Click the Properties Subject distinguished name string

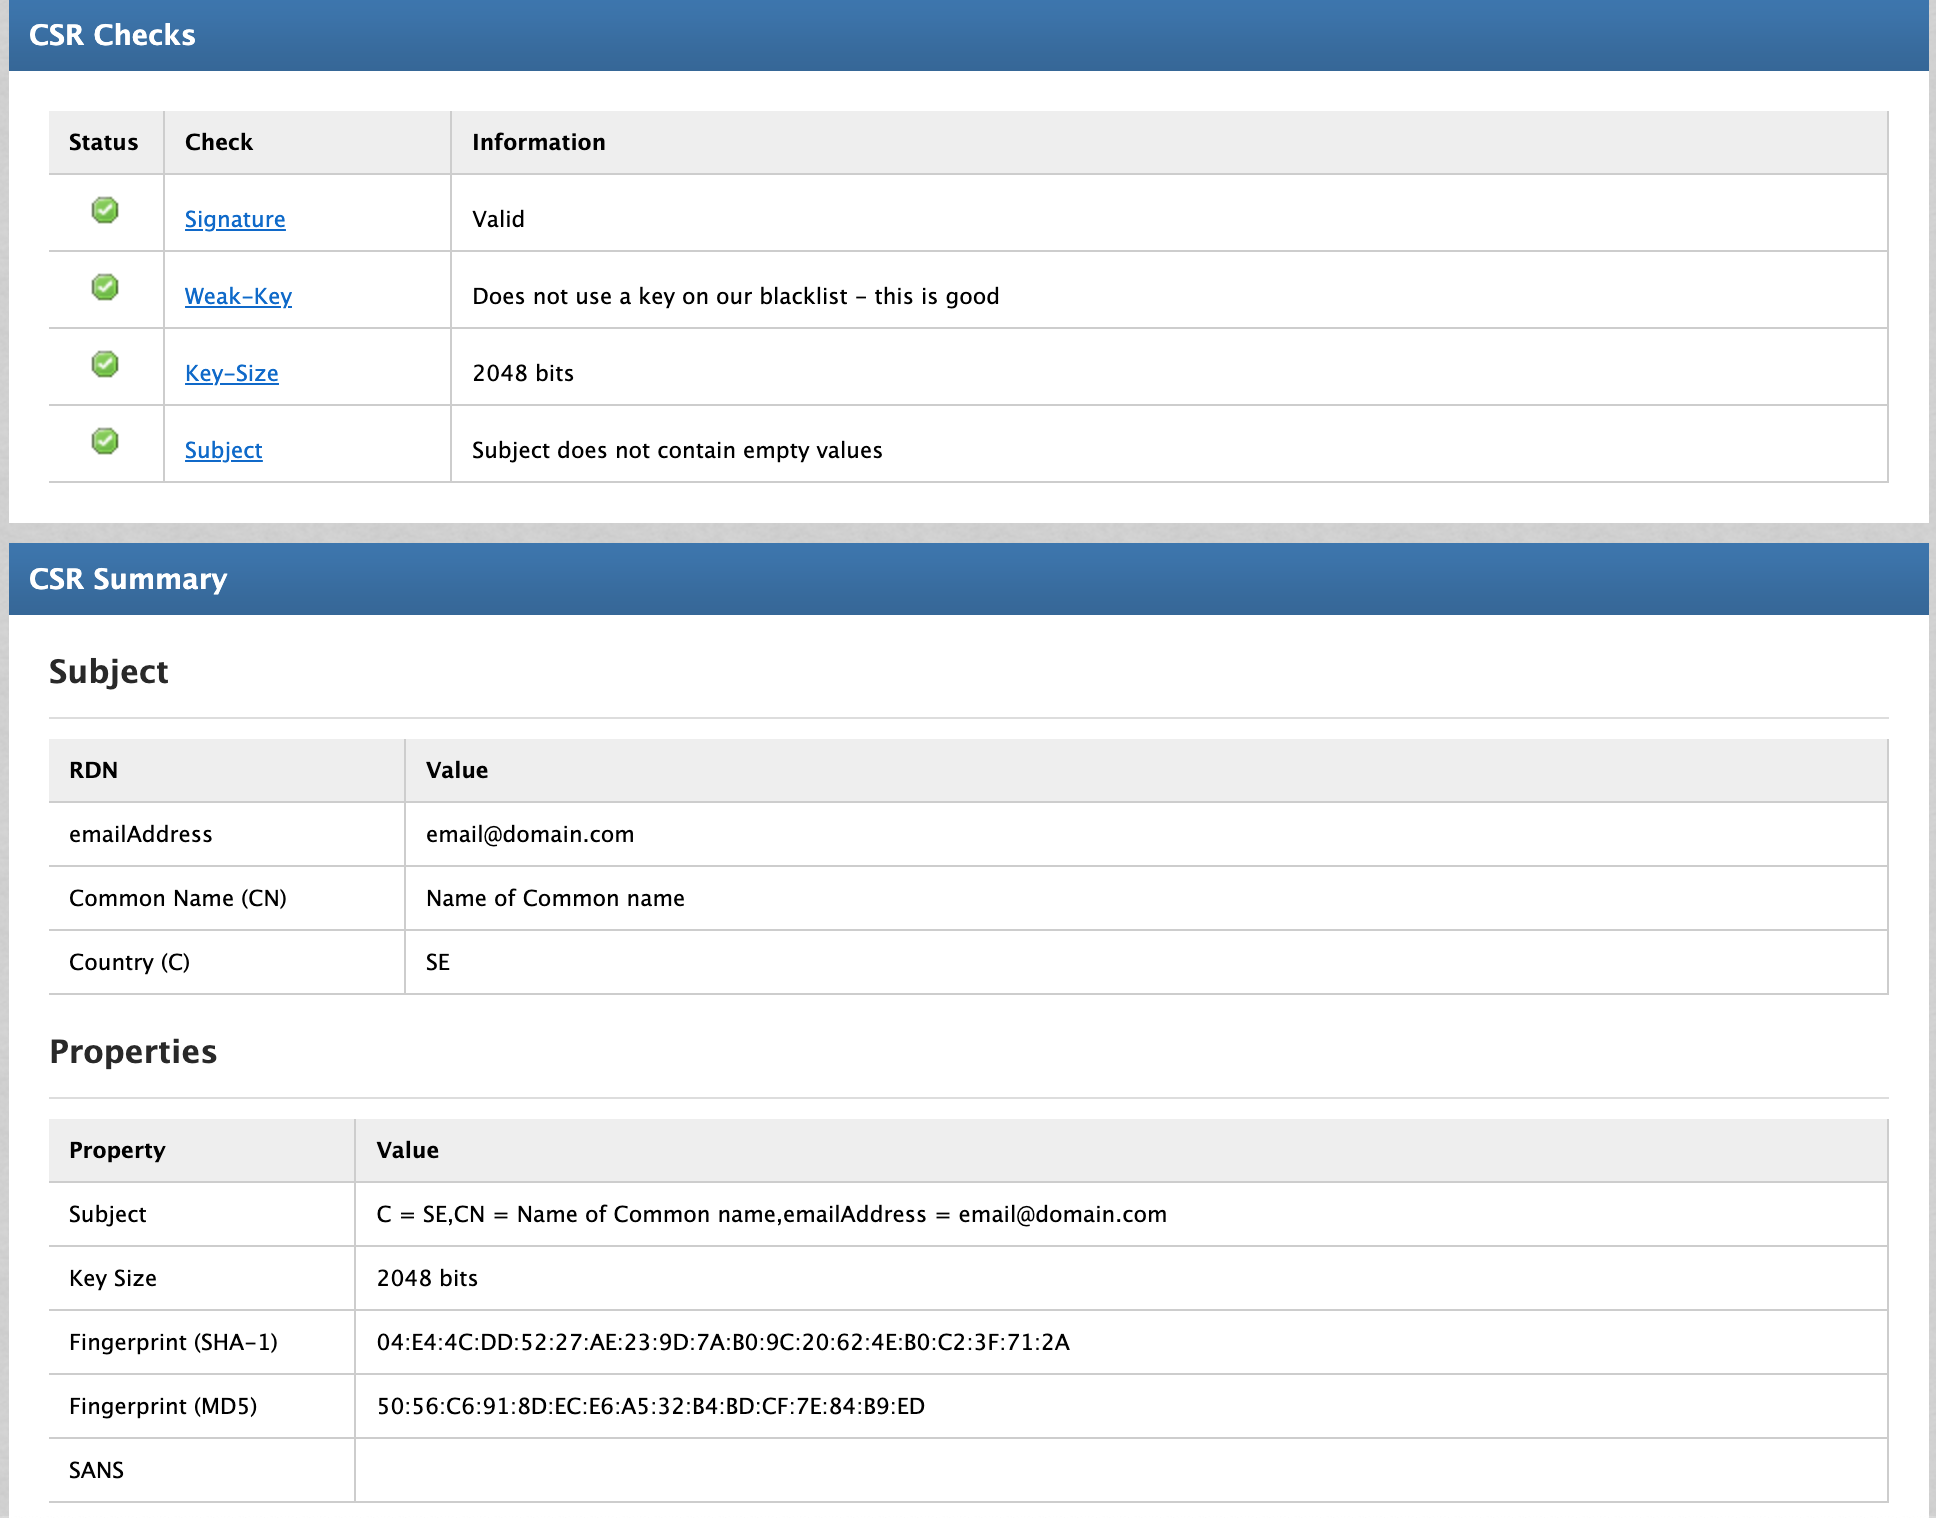click(x=771, y=1214)
